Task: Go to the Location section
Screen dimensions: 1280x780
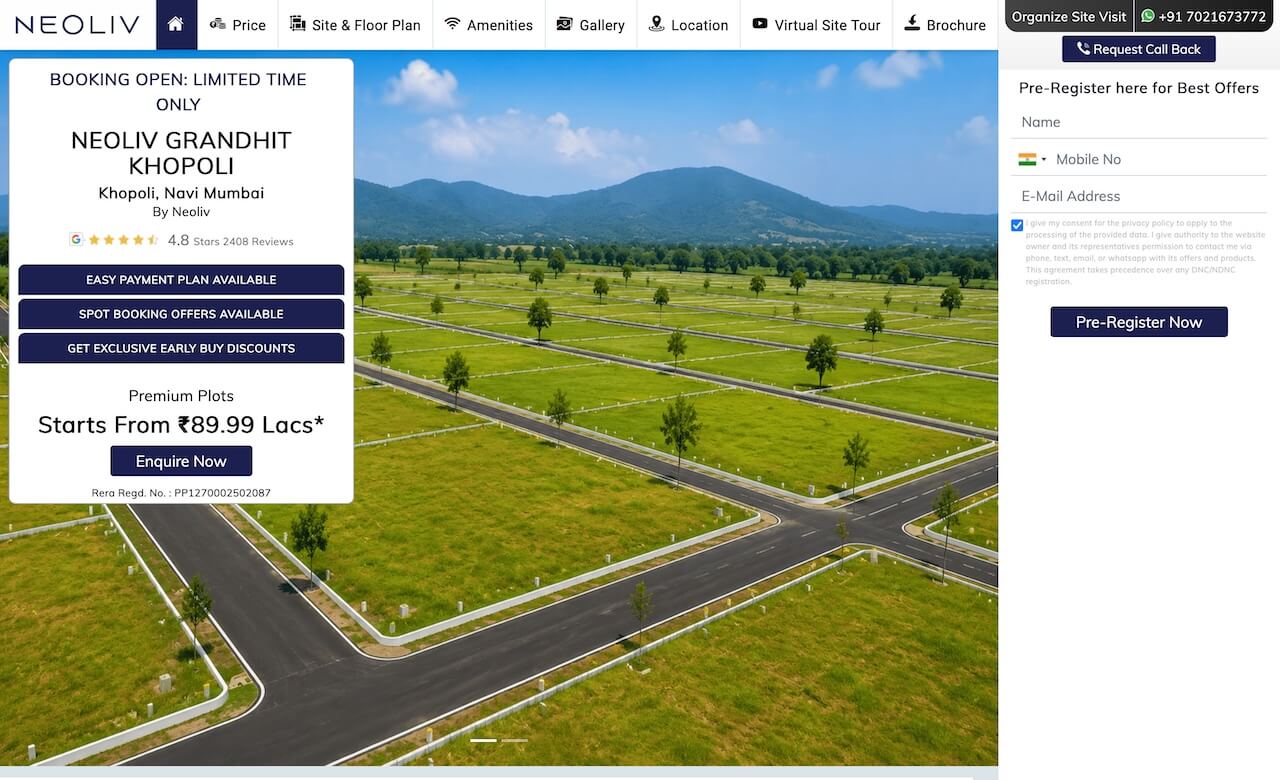Action: tap(688, 25)
